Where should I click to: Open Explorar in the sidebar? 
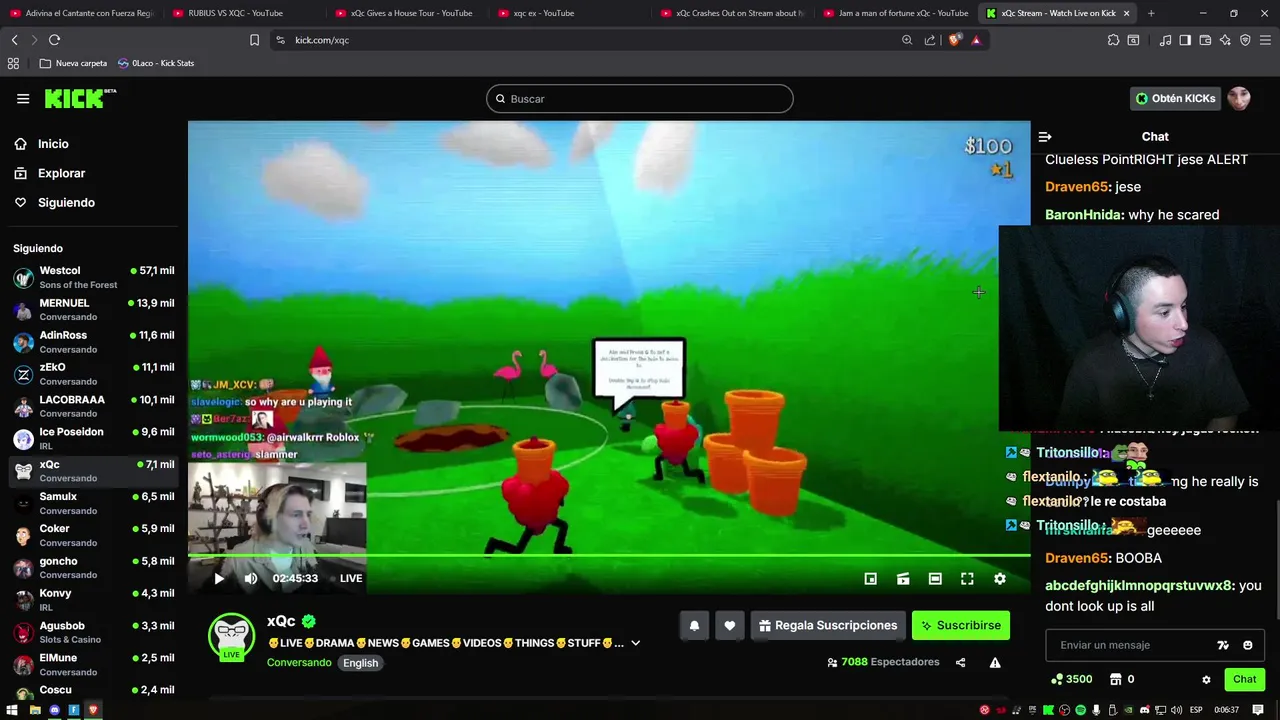61,173
